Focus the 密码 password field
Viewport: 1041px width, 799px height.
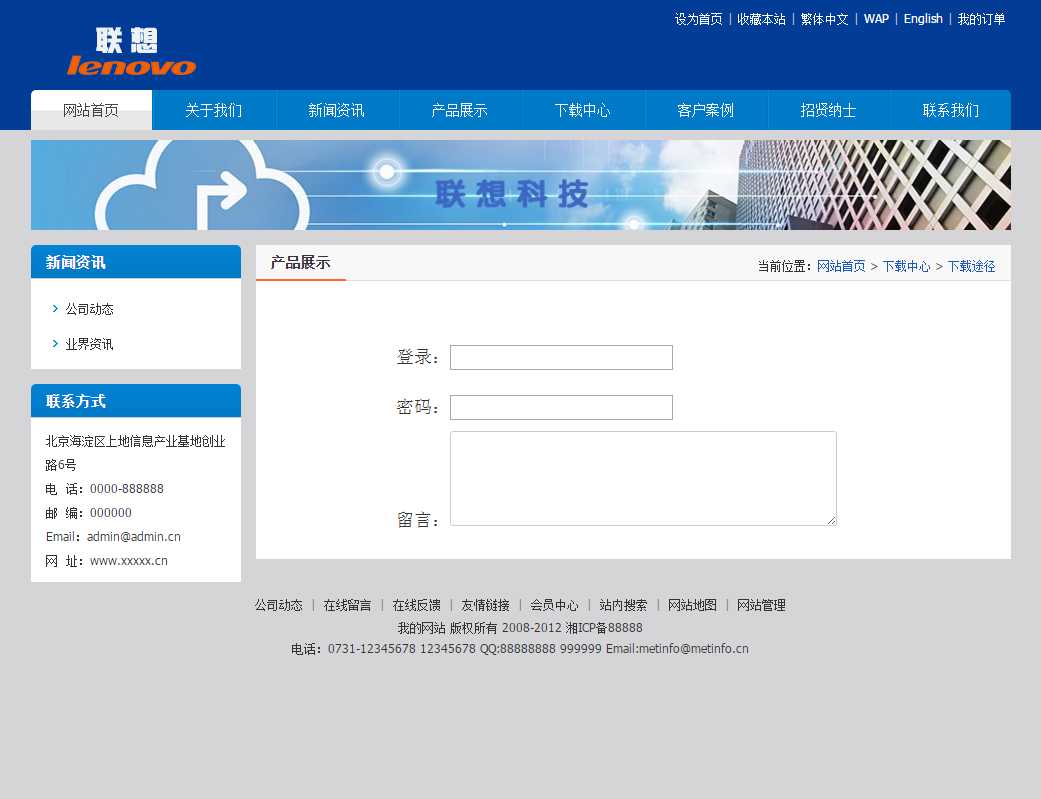point(561,407)
